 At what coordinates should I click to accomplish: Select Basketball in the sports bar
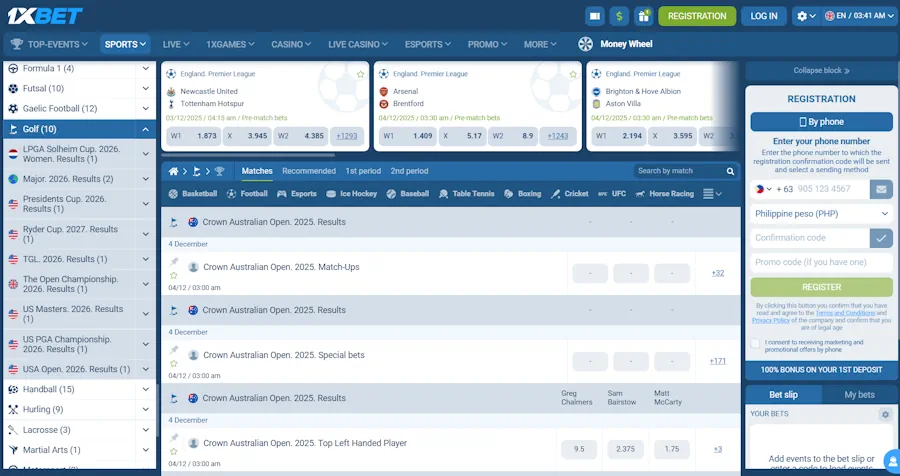pyautogui.click(x=193, y=194)
